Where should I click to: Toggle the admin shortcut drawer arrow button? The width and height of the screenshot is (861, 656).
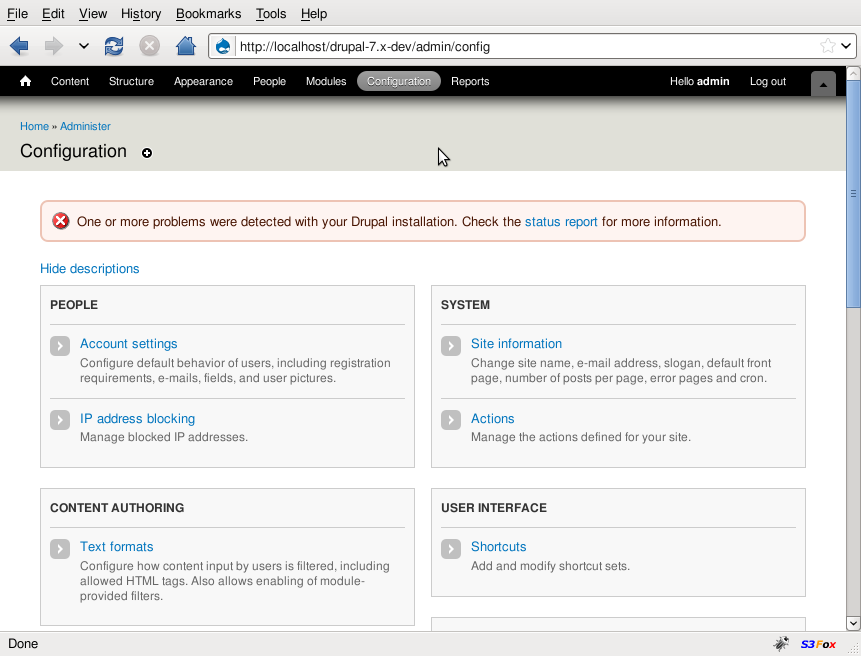[823, 84]
